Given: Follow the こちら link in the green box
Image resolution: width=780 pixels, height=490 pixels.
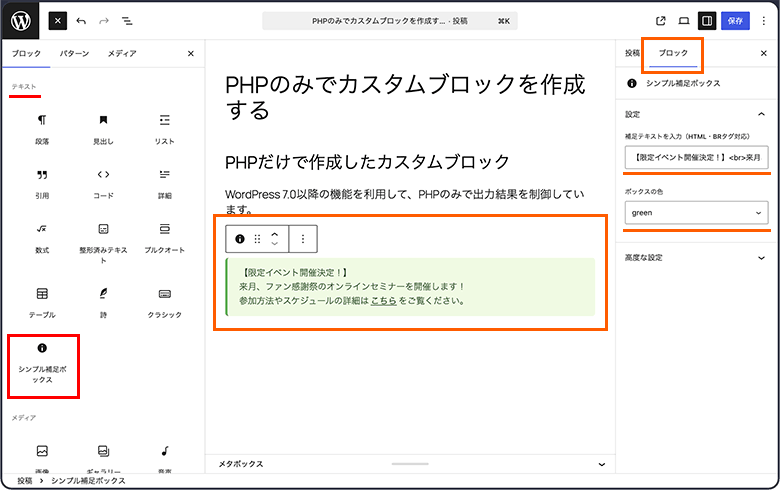Looking at the screenshot, I should 384,300.
